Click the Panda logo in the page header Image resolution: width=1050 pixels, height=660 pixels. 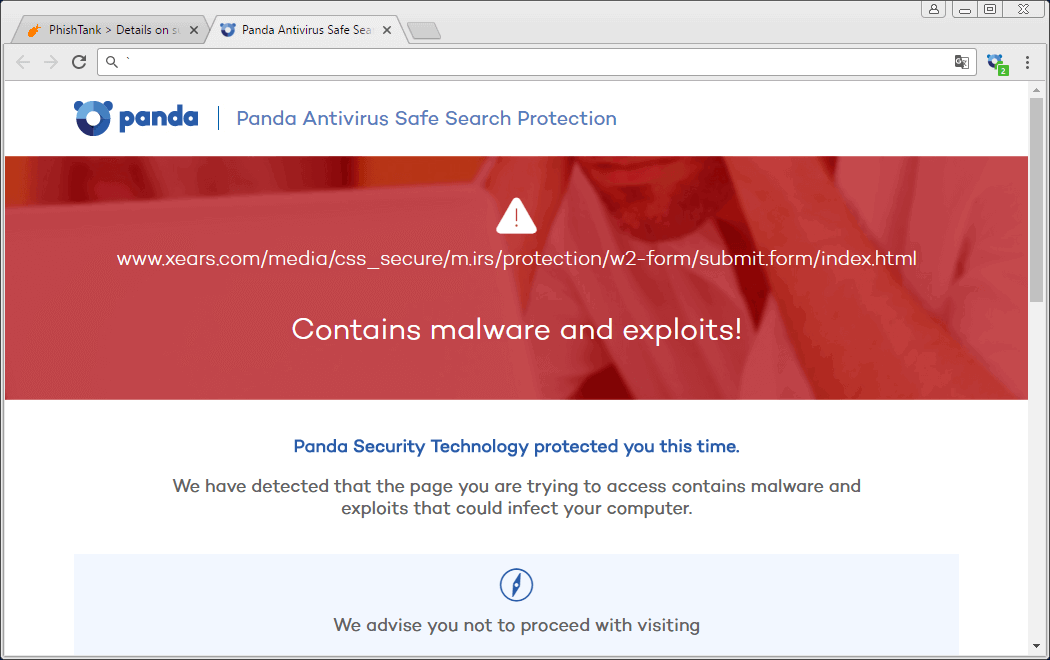coord(135,117)
